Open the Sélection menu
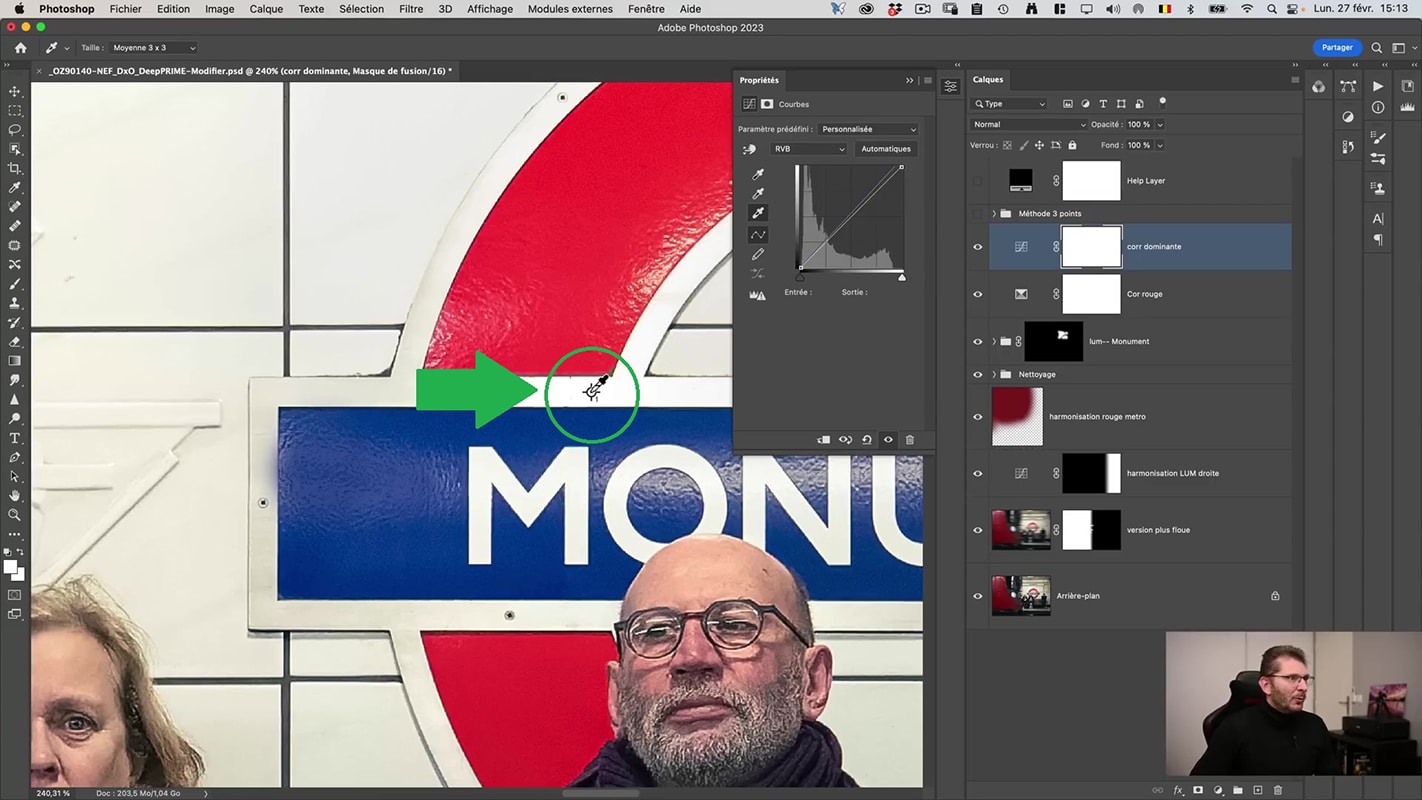Screen dimensions: 1422x800 pos(362,9)
